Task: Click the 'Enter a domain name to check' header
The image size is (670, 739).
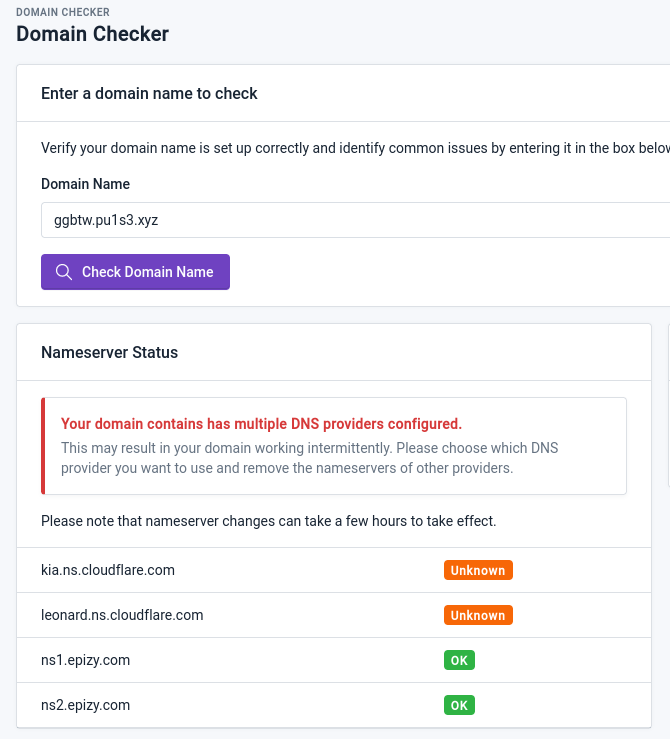Action: point(149,93)
